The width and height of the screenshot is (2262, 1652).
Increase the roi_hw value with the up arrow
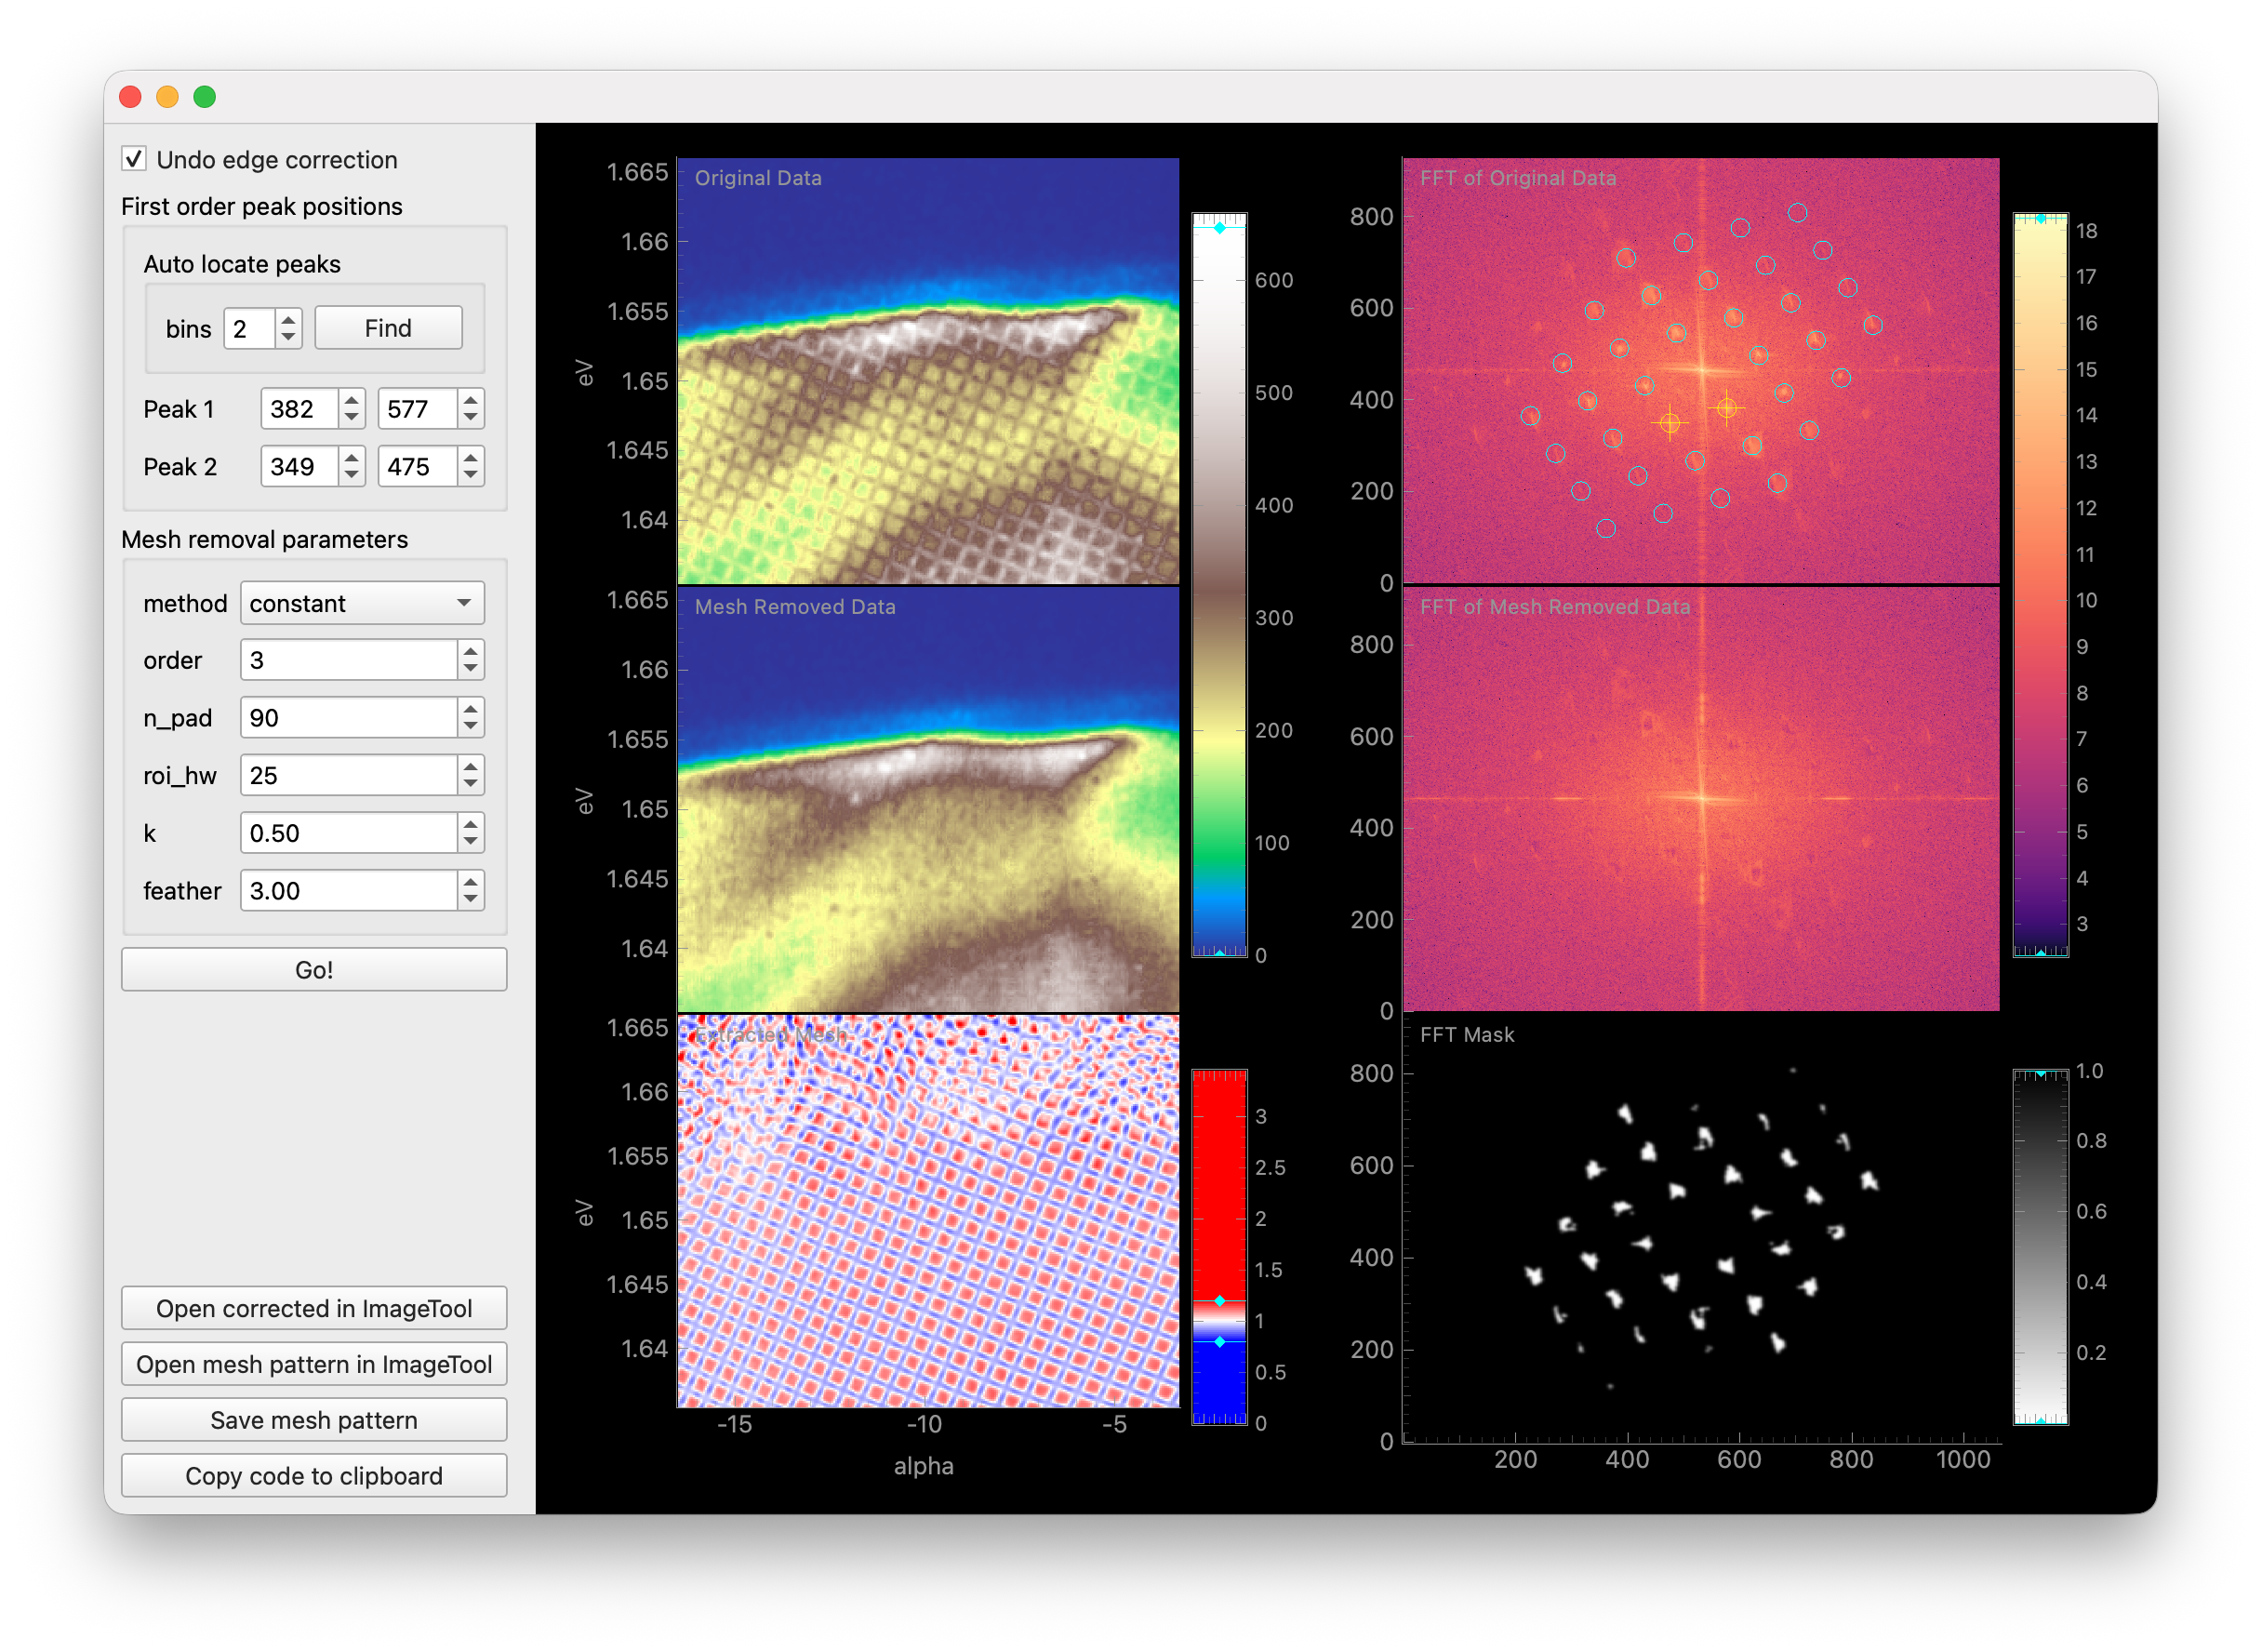pyautogui.click(x=471, y=767)
